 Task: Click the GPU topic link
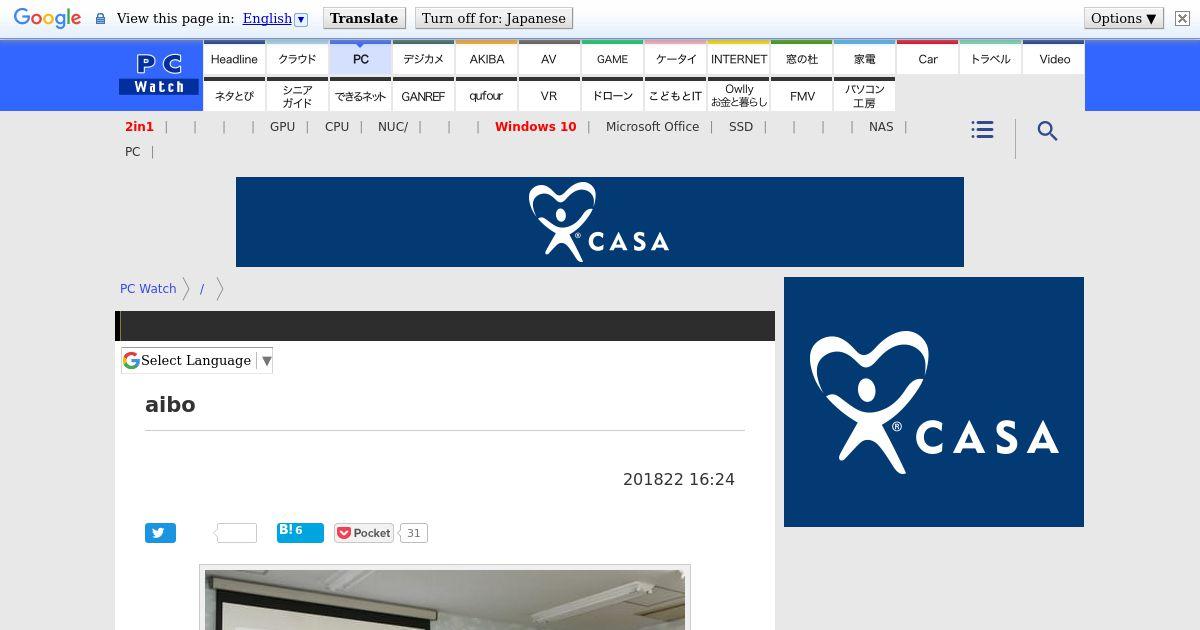pos(282,127)
